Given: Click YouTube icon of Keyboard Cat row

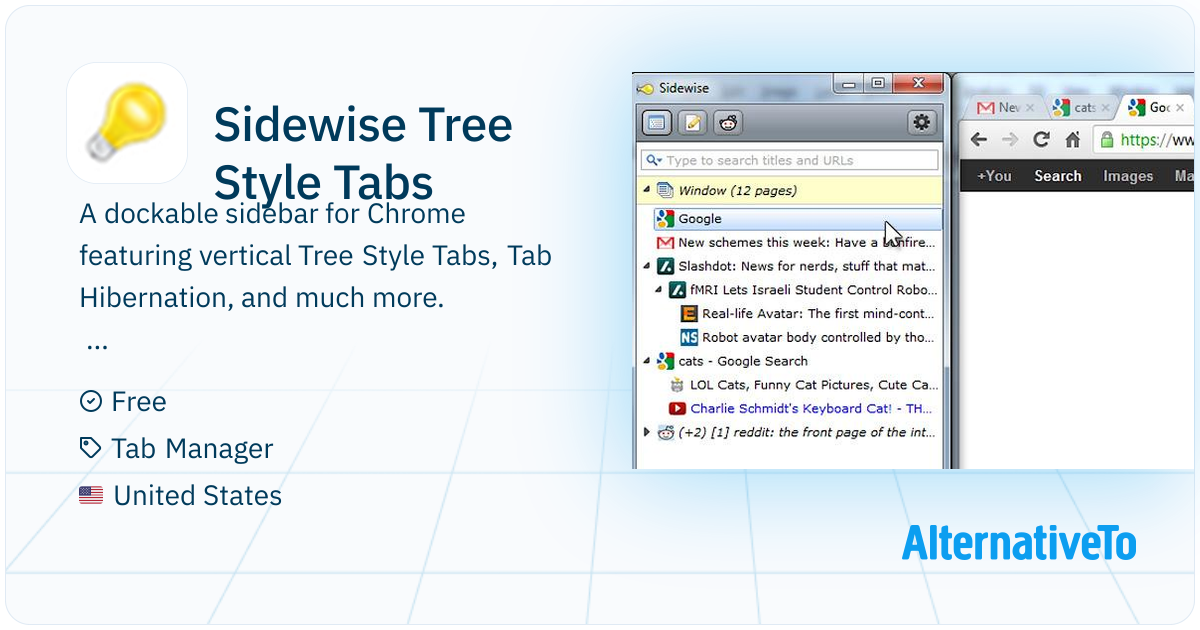Looking at the screenshot, I should 677,408.
